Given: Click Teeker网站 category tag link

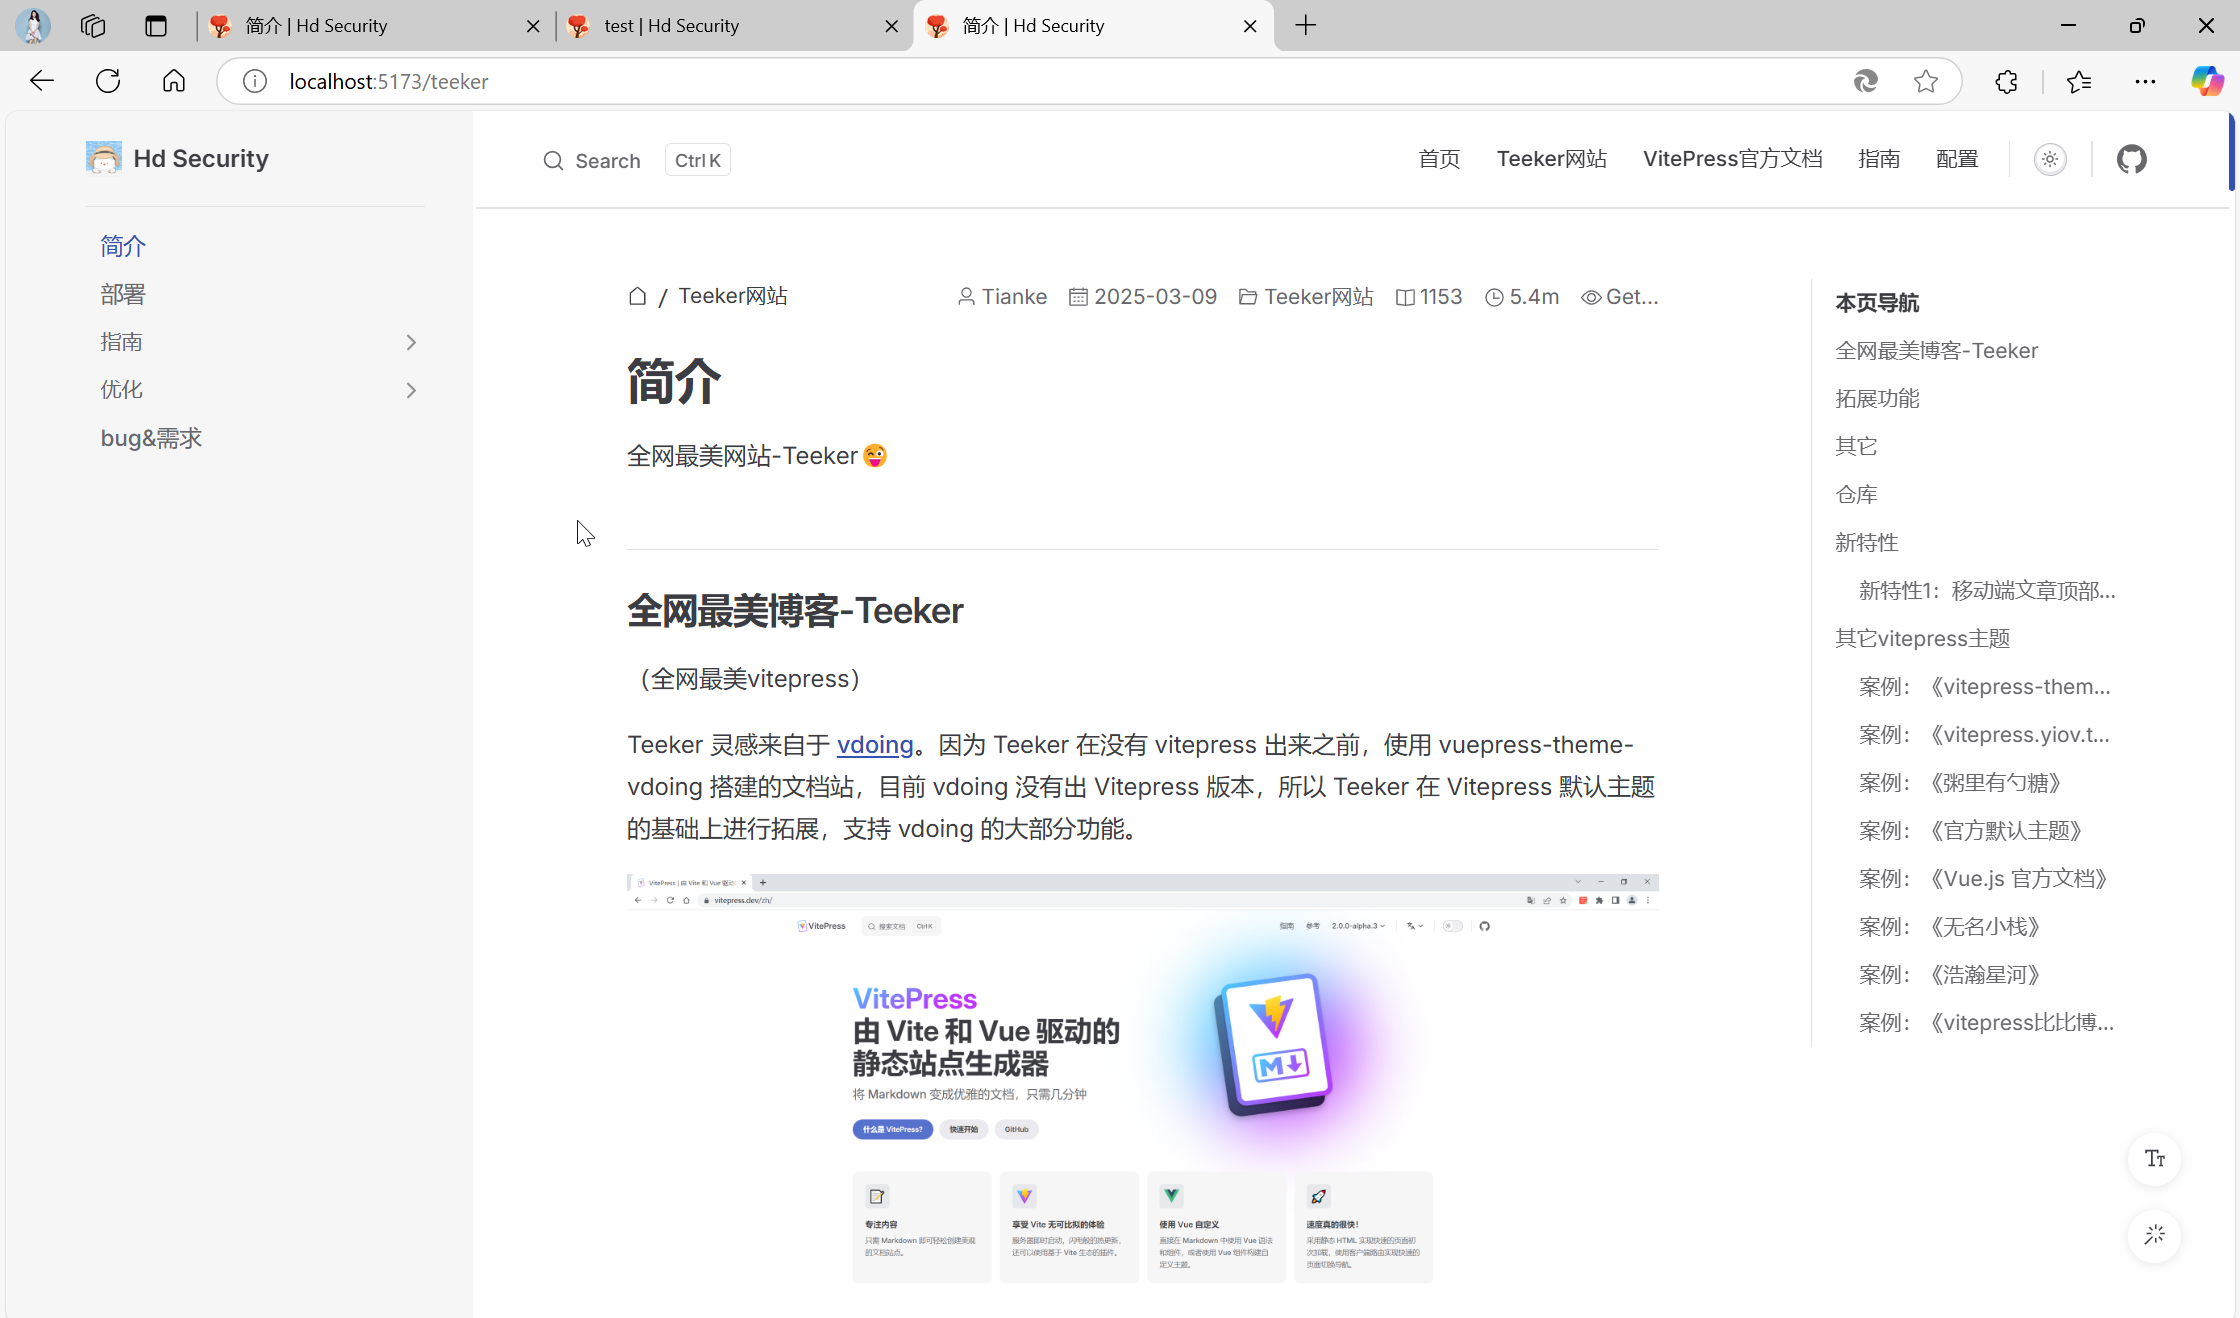Looking at the screenshot, I should pyautogui.click(x=1318, y=297).
